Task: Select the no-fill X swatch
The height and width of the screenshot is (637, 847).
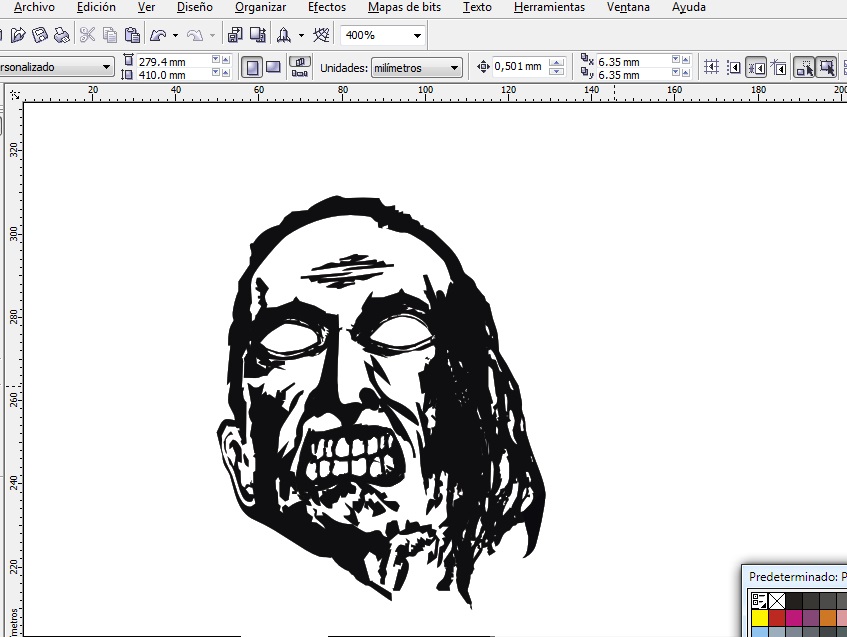Action: 777,601
